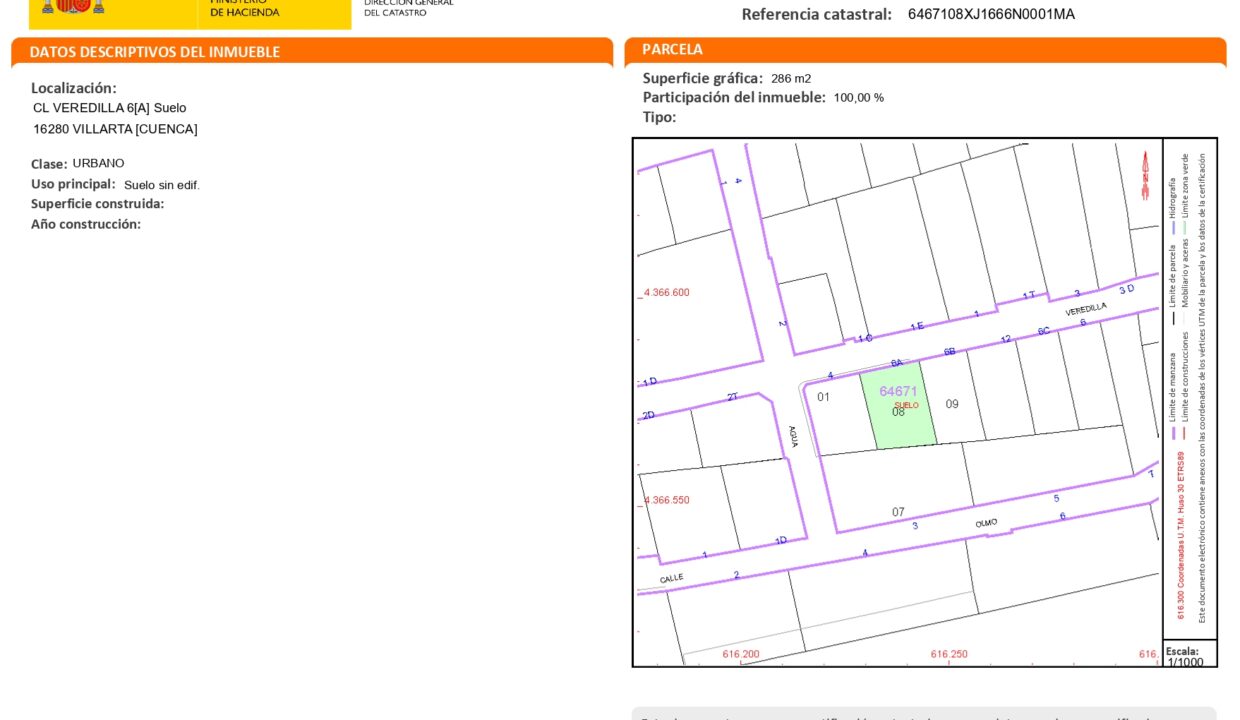This screenshot has height=720, width=1240.
Task: Click the 'Localización:' label
Action: point(74,88)
